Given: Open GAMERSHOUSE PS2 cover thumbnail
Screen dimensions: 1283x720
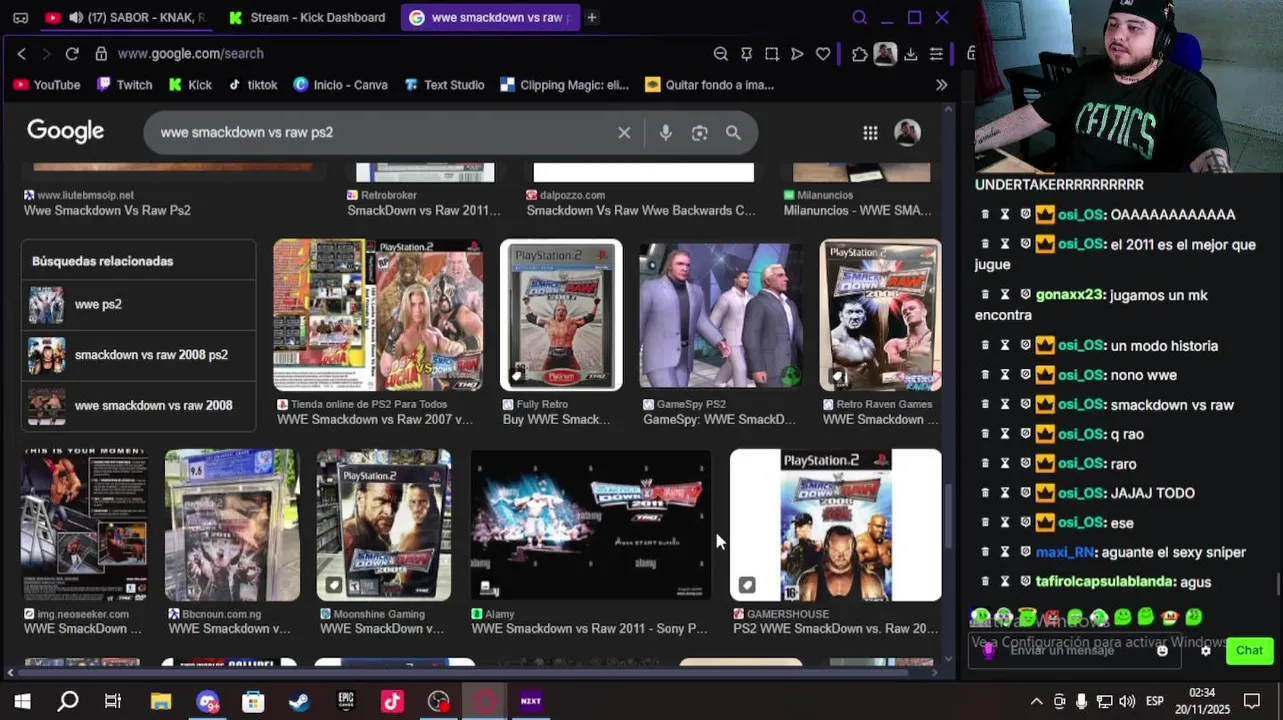Looking at the screenshot, I should coord(836,525).
